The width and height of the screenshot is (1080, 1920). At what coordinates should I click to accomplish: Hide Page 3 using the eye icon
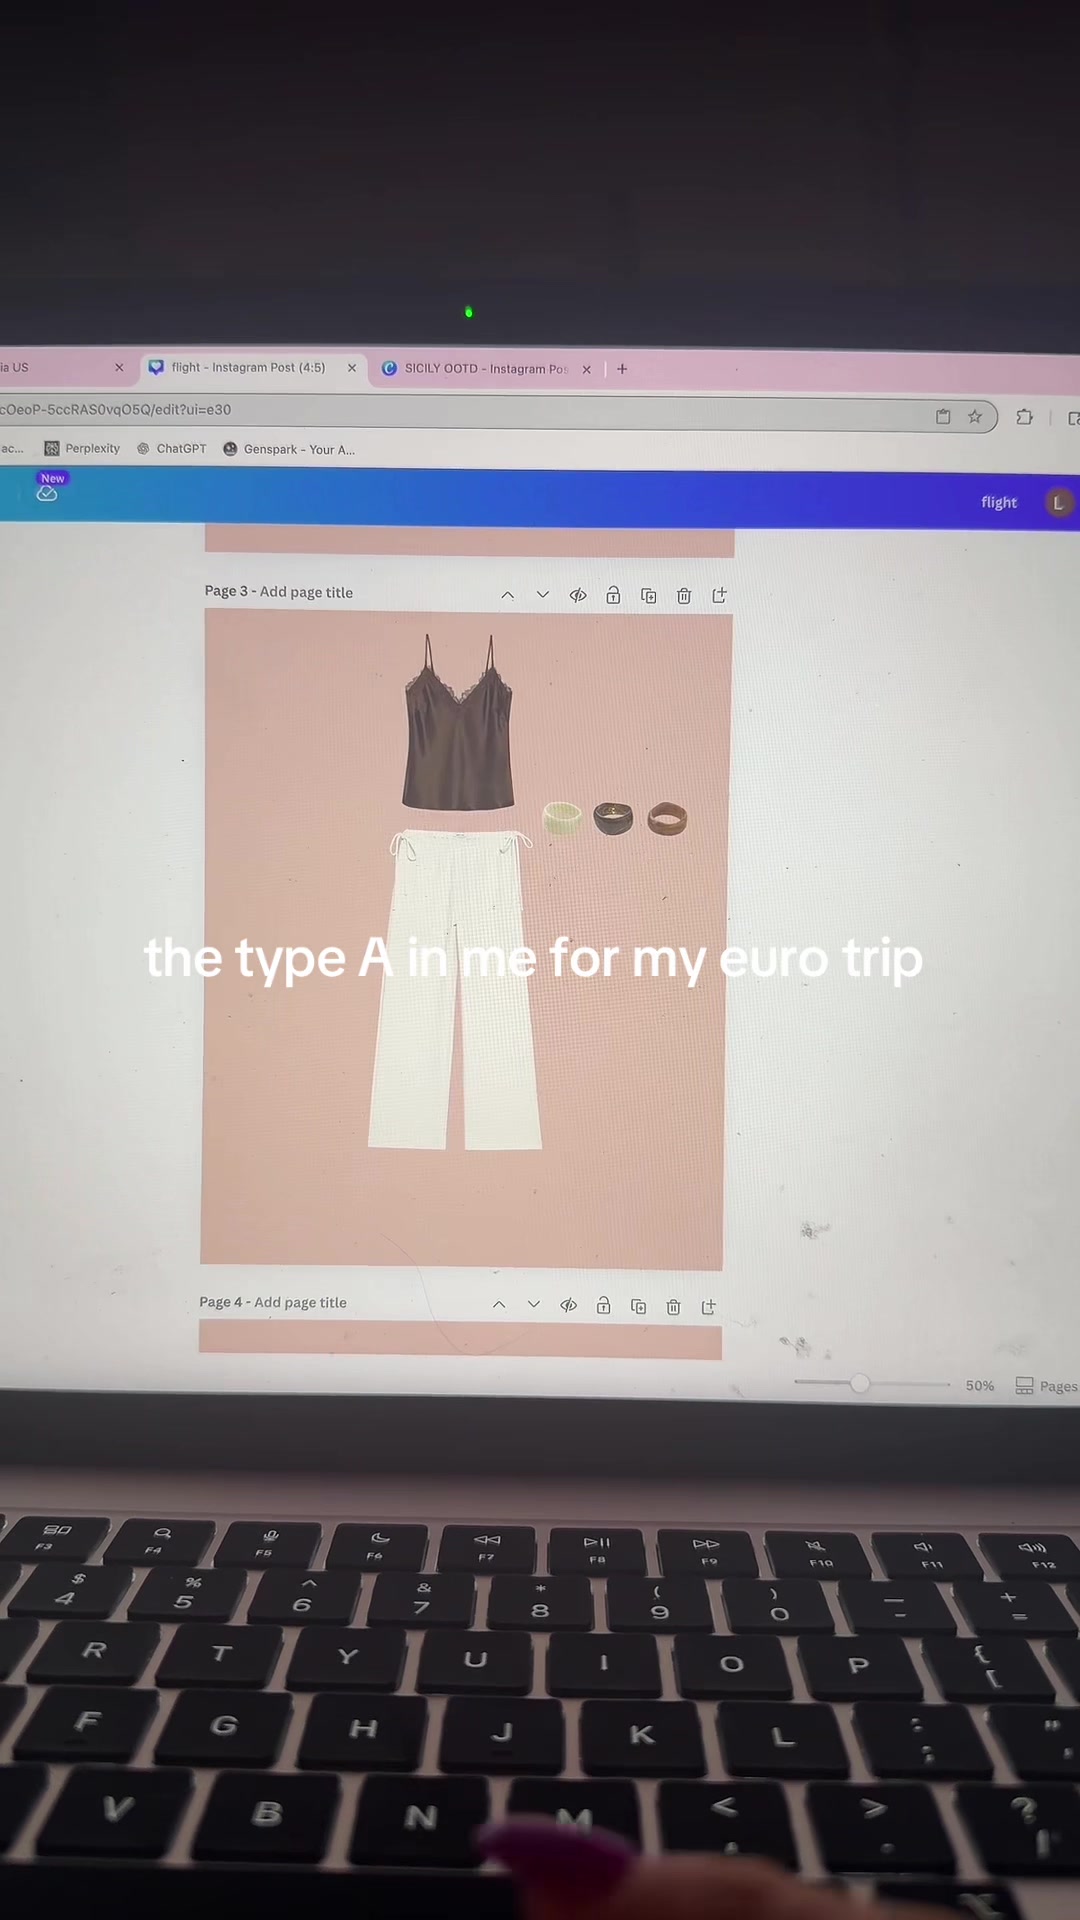(578, 595)
